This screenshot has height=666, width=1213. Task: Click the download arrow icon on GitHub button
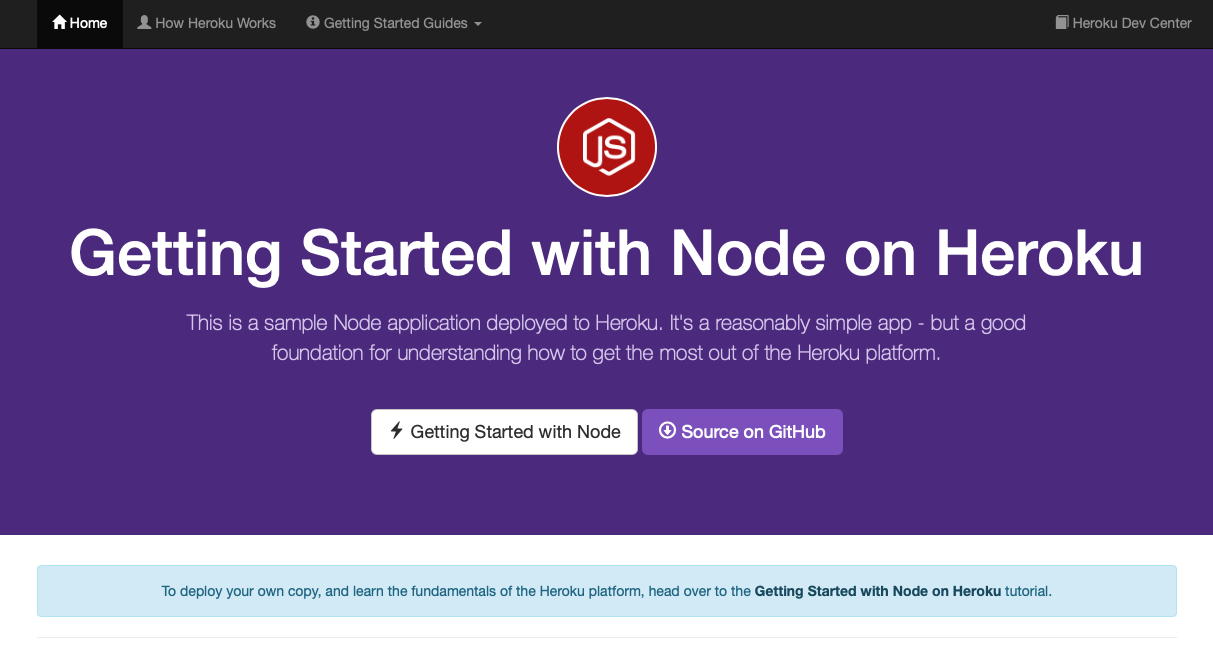[x=667, y=431]
